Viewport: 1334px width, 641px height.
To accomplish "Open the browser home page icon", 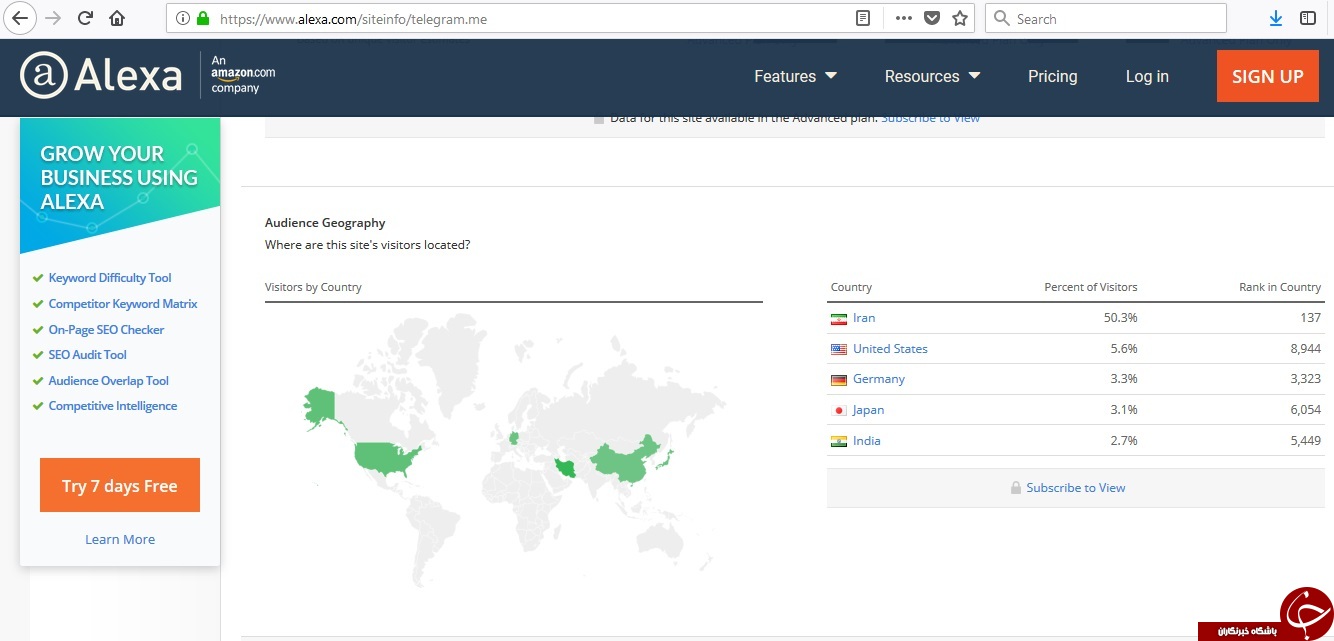I will [x=117, y=18].
